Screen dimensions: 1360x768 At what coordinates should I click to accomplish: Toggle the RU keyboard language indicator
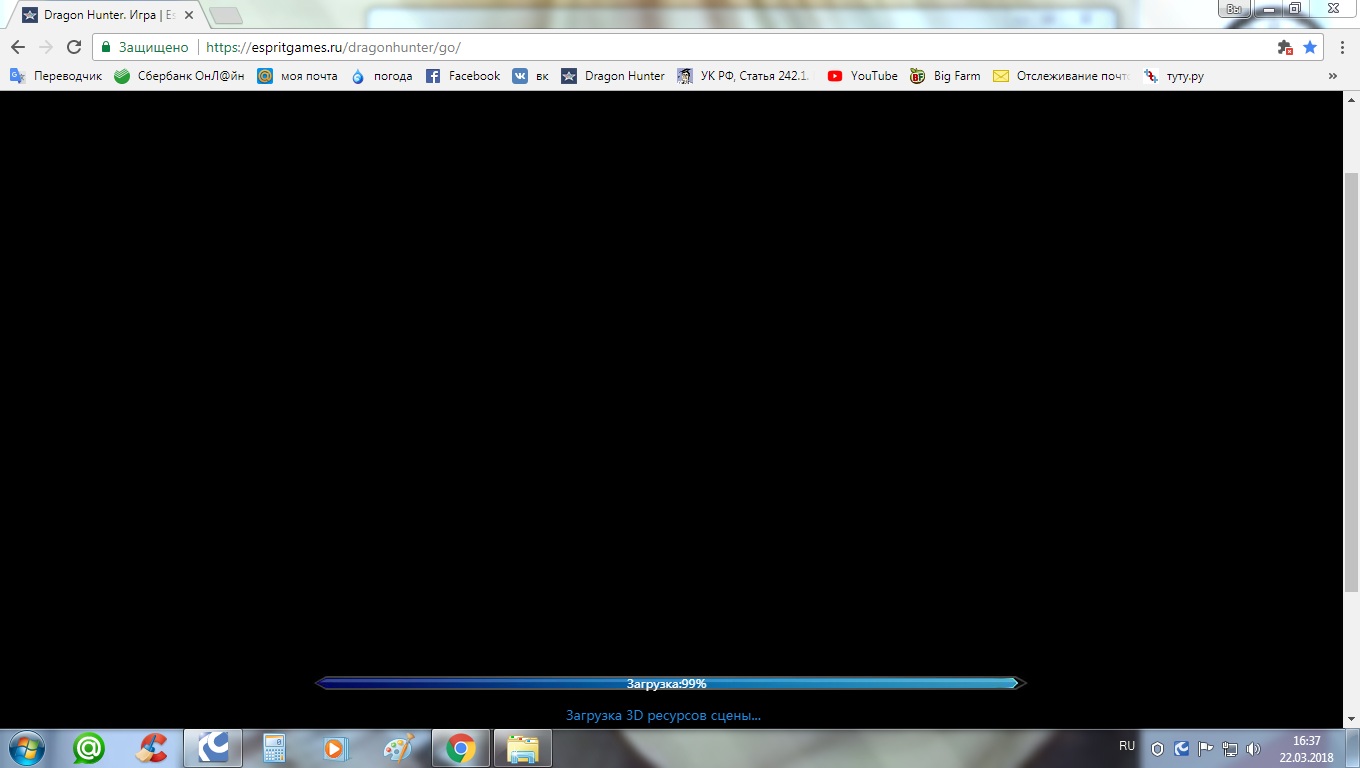pyautogui.click(x=1127, y=746)
